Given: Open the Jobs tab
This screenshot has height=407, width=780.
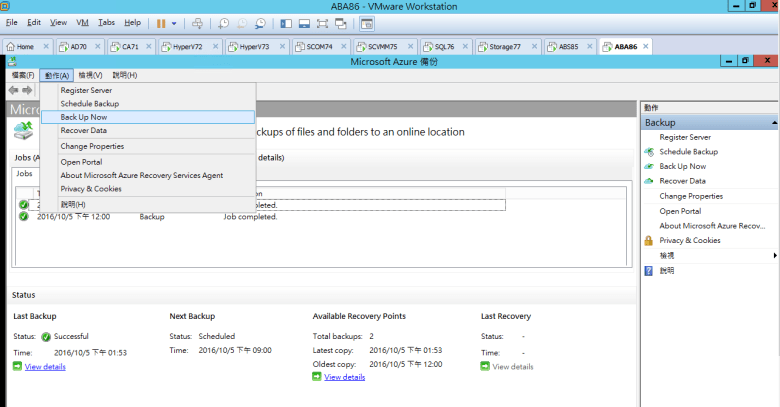Looking at the screenshot, I should pyautogui.click(x=25, y=173).
